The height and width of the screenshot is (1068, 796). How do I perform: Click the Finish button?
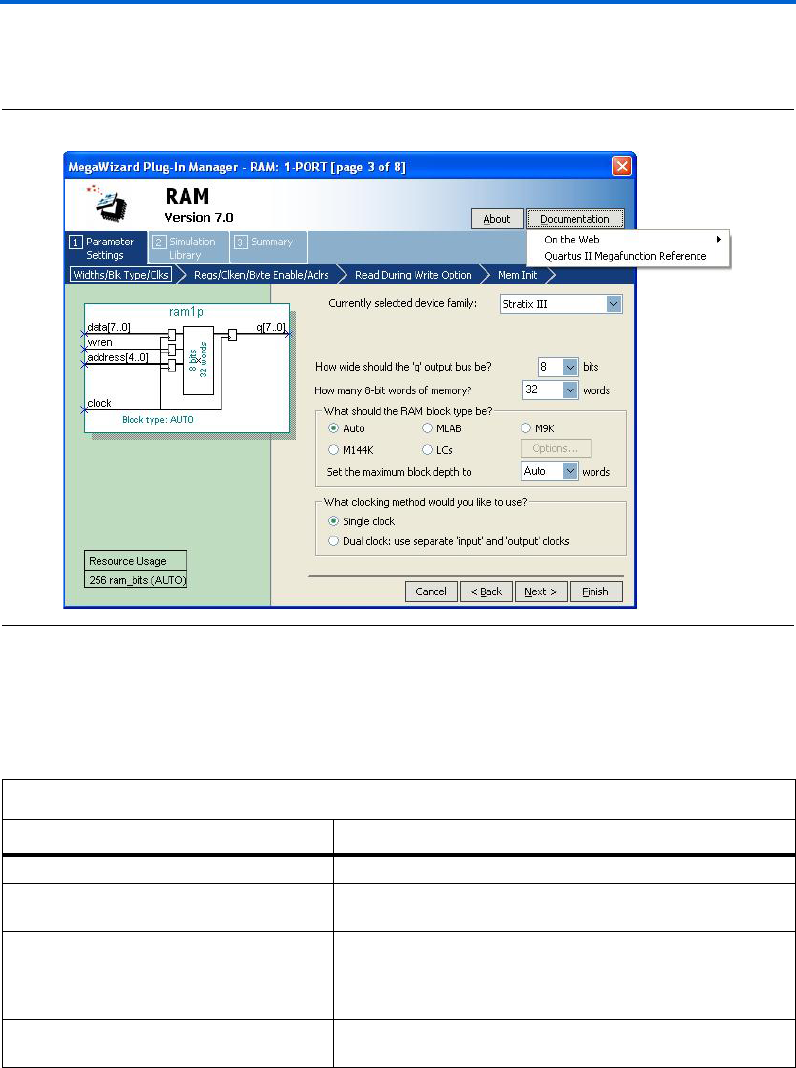(x=596, y=591)
